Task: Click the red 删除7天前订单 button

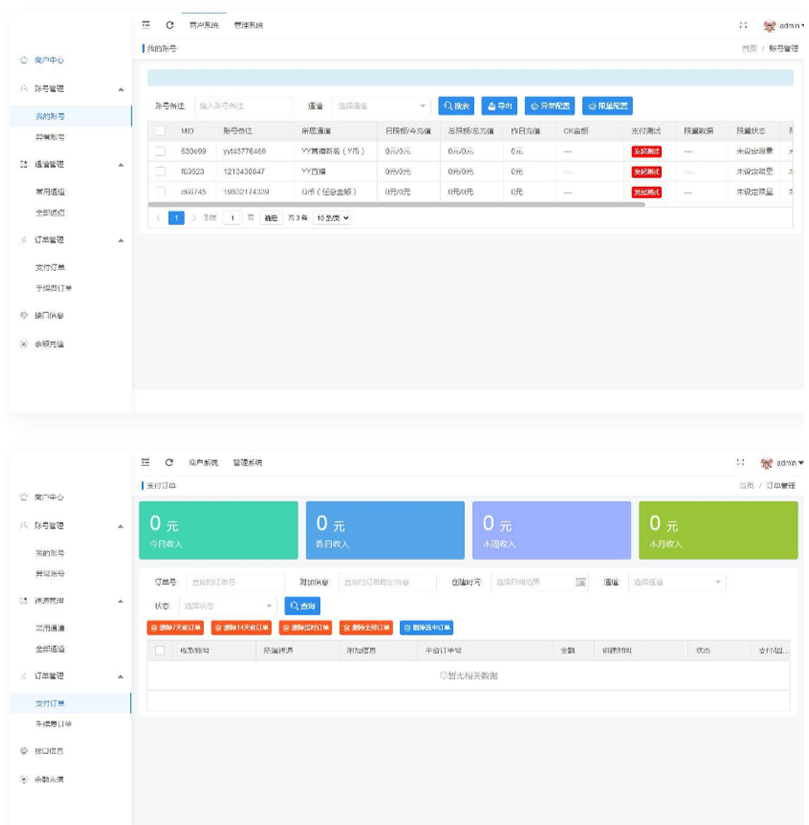Action: (175, 628)
